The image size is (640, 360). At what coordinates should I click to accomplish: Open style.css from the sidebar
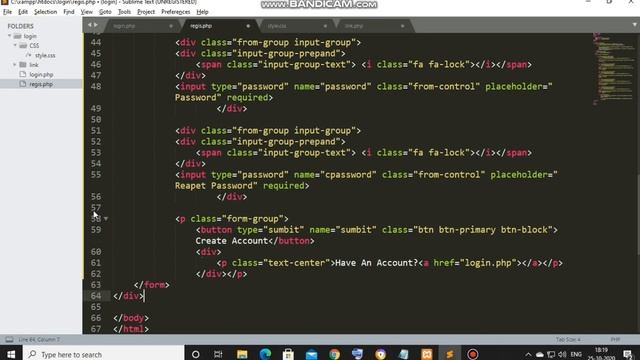pos(45,55)
